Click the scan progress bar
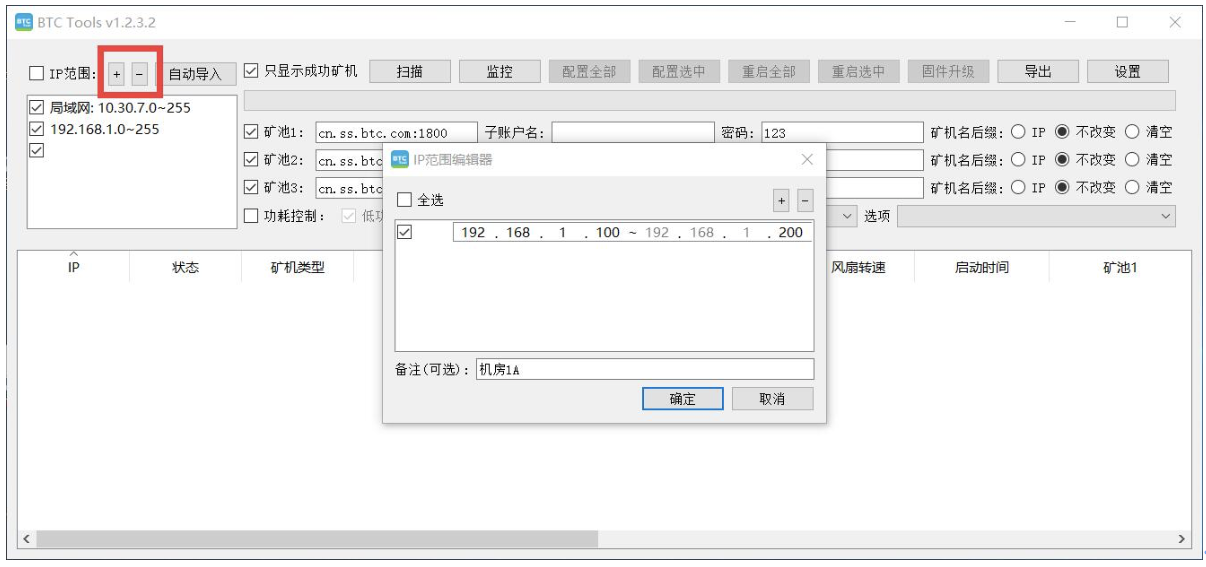 [x=710, y=100]
